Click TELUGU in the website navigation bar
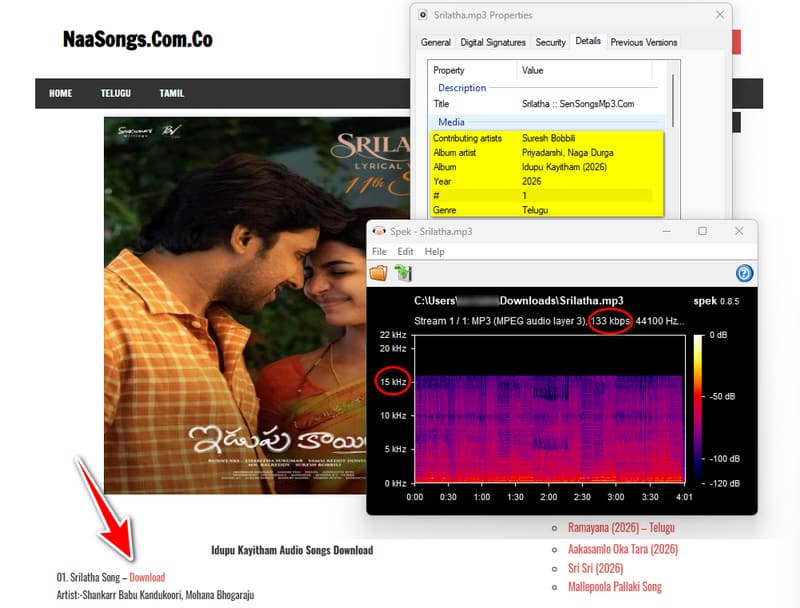The width and height of the screenshot is (800, 608). tap(115, 93)
